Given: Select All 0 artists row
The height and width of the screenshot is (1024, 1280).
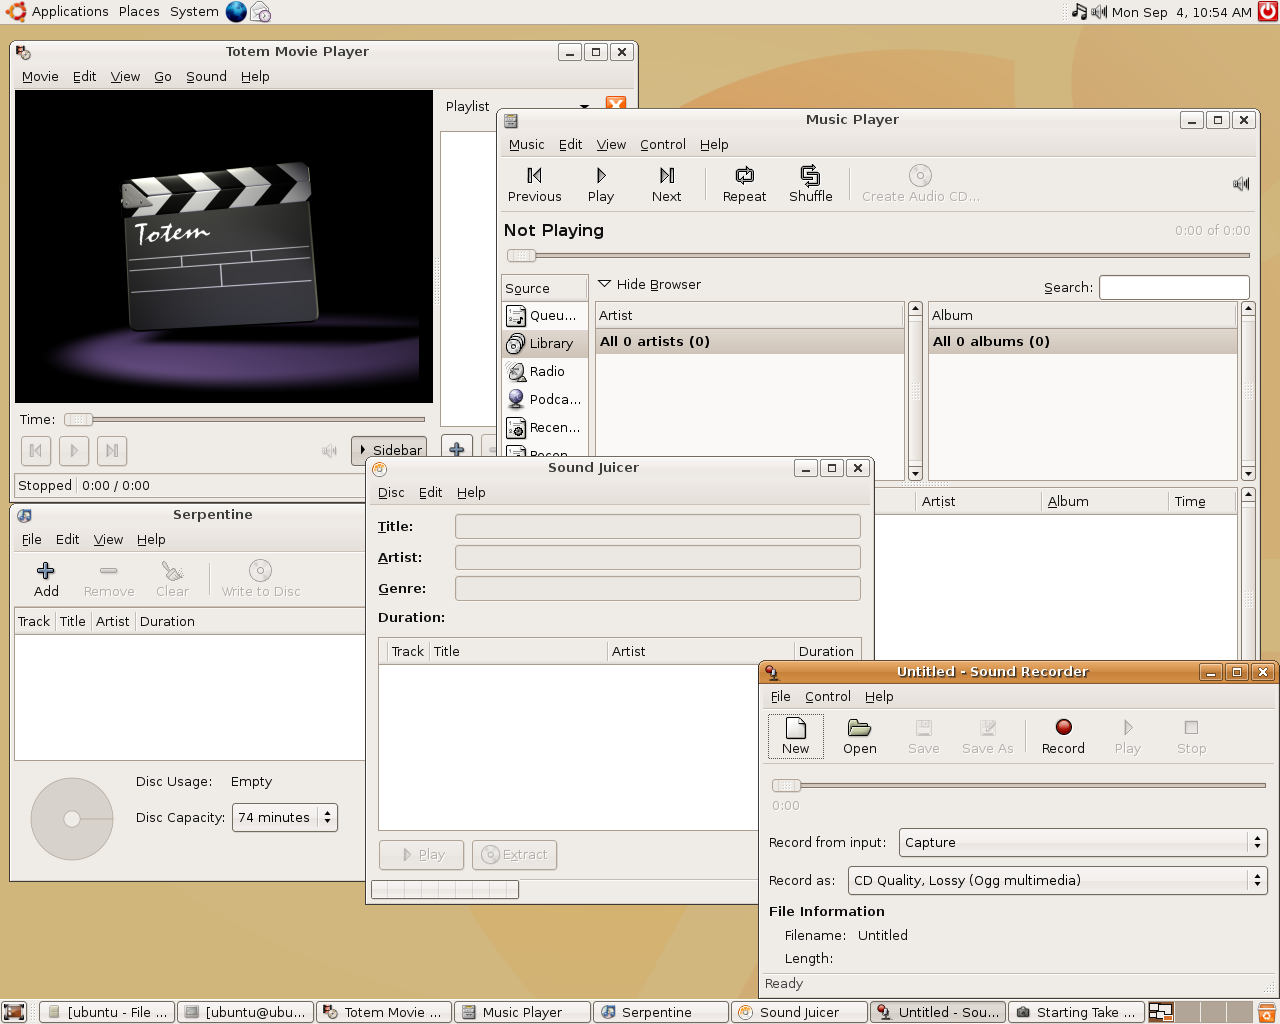Looking at the screenshot, I should (x=749, y=341).
